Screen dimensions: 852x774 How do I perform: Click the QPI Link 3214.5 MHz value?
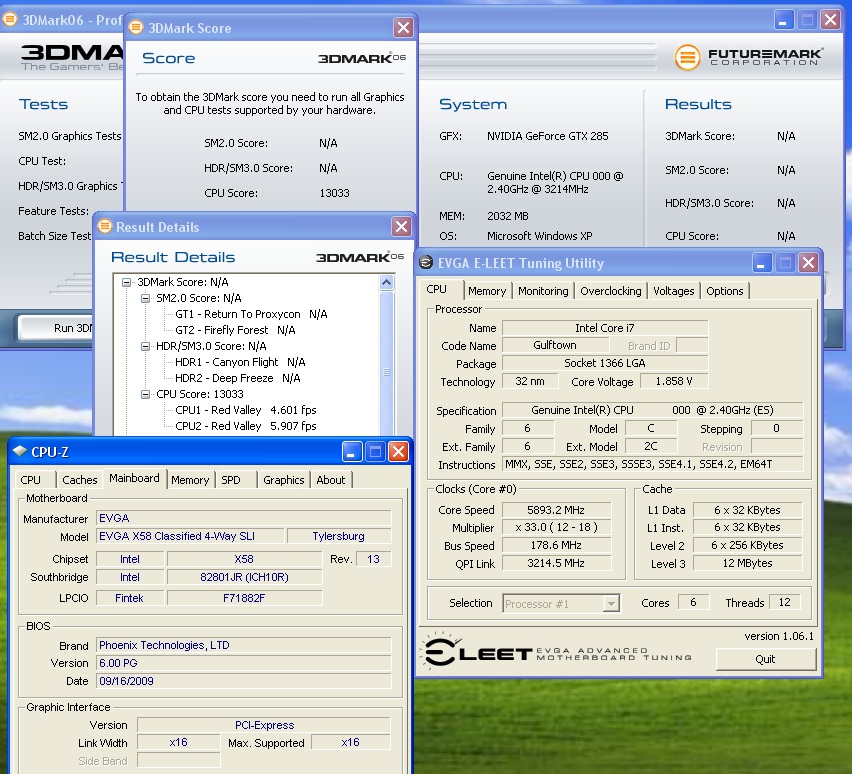[556, 563]
